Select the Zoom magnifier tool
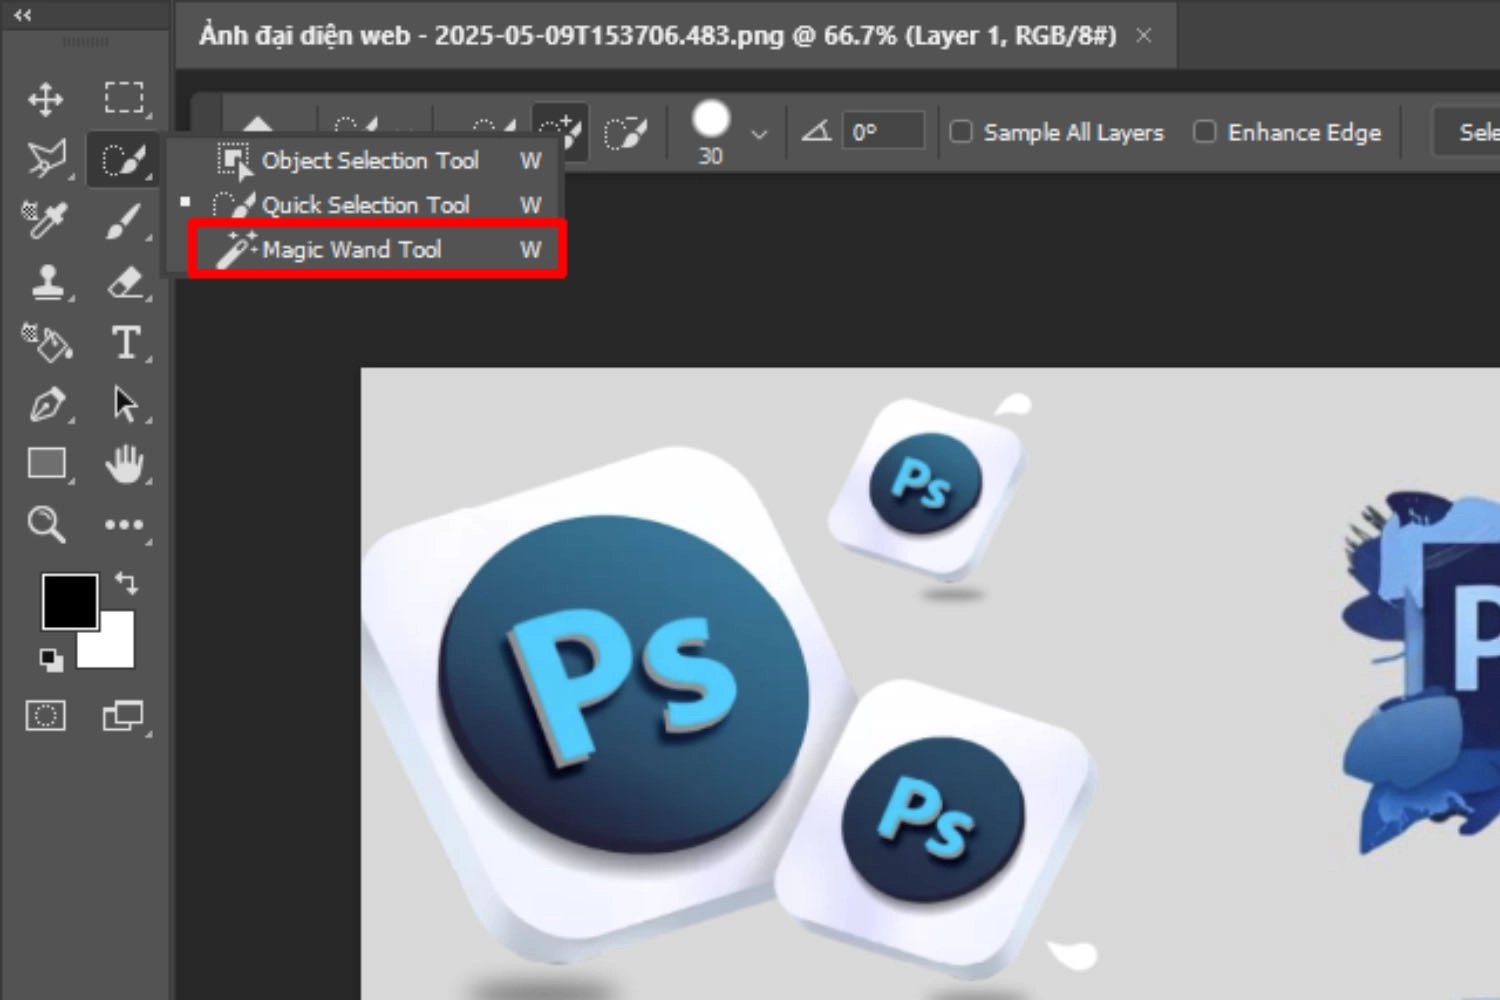The width and height of the screenshot is (1500, 1000). click(x=46, y=524)
